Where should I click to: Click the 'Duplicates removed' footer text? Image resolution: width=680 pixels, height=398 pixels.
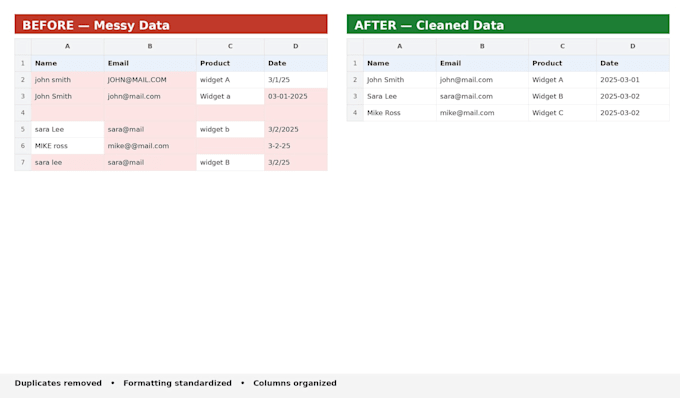coord(58,383)
